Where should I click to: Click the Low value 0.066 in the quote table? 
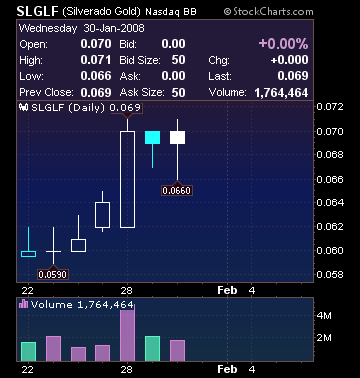pos(96,76)
